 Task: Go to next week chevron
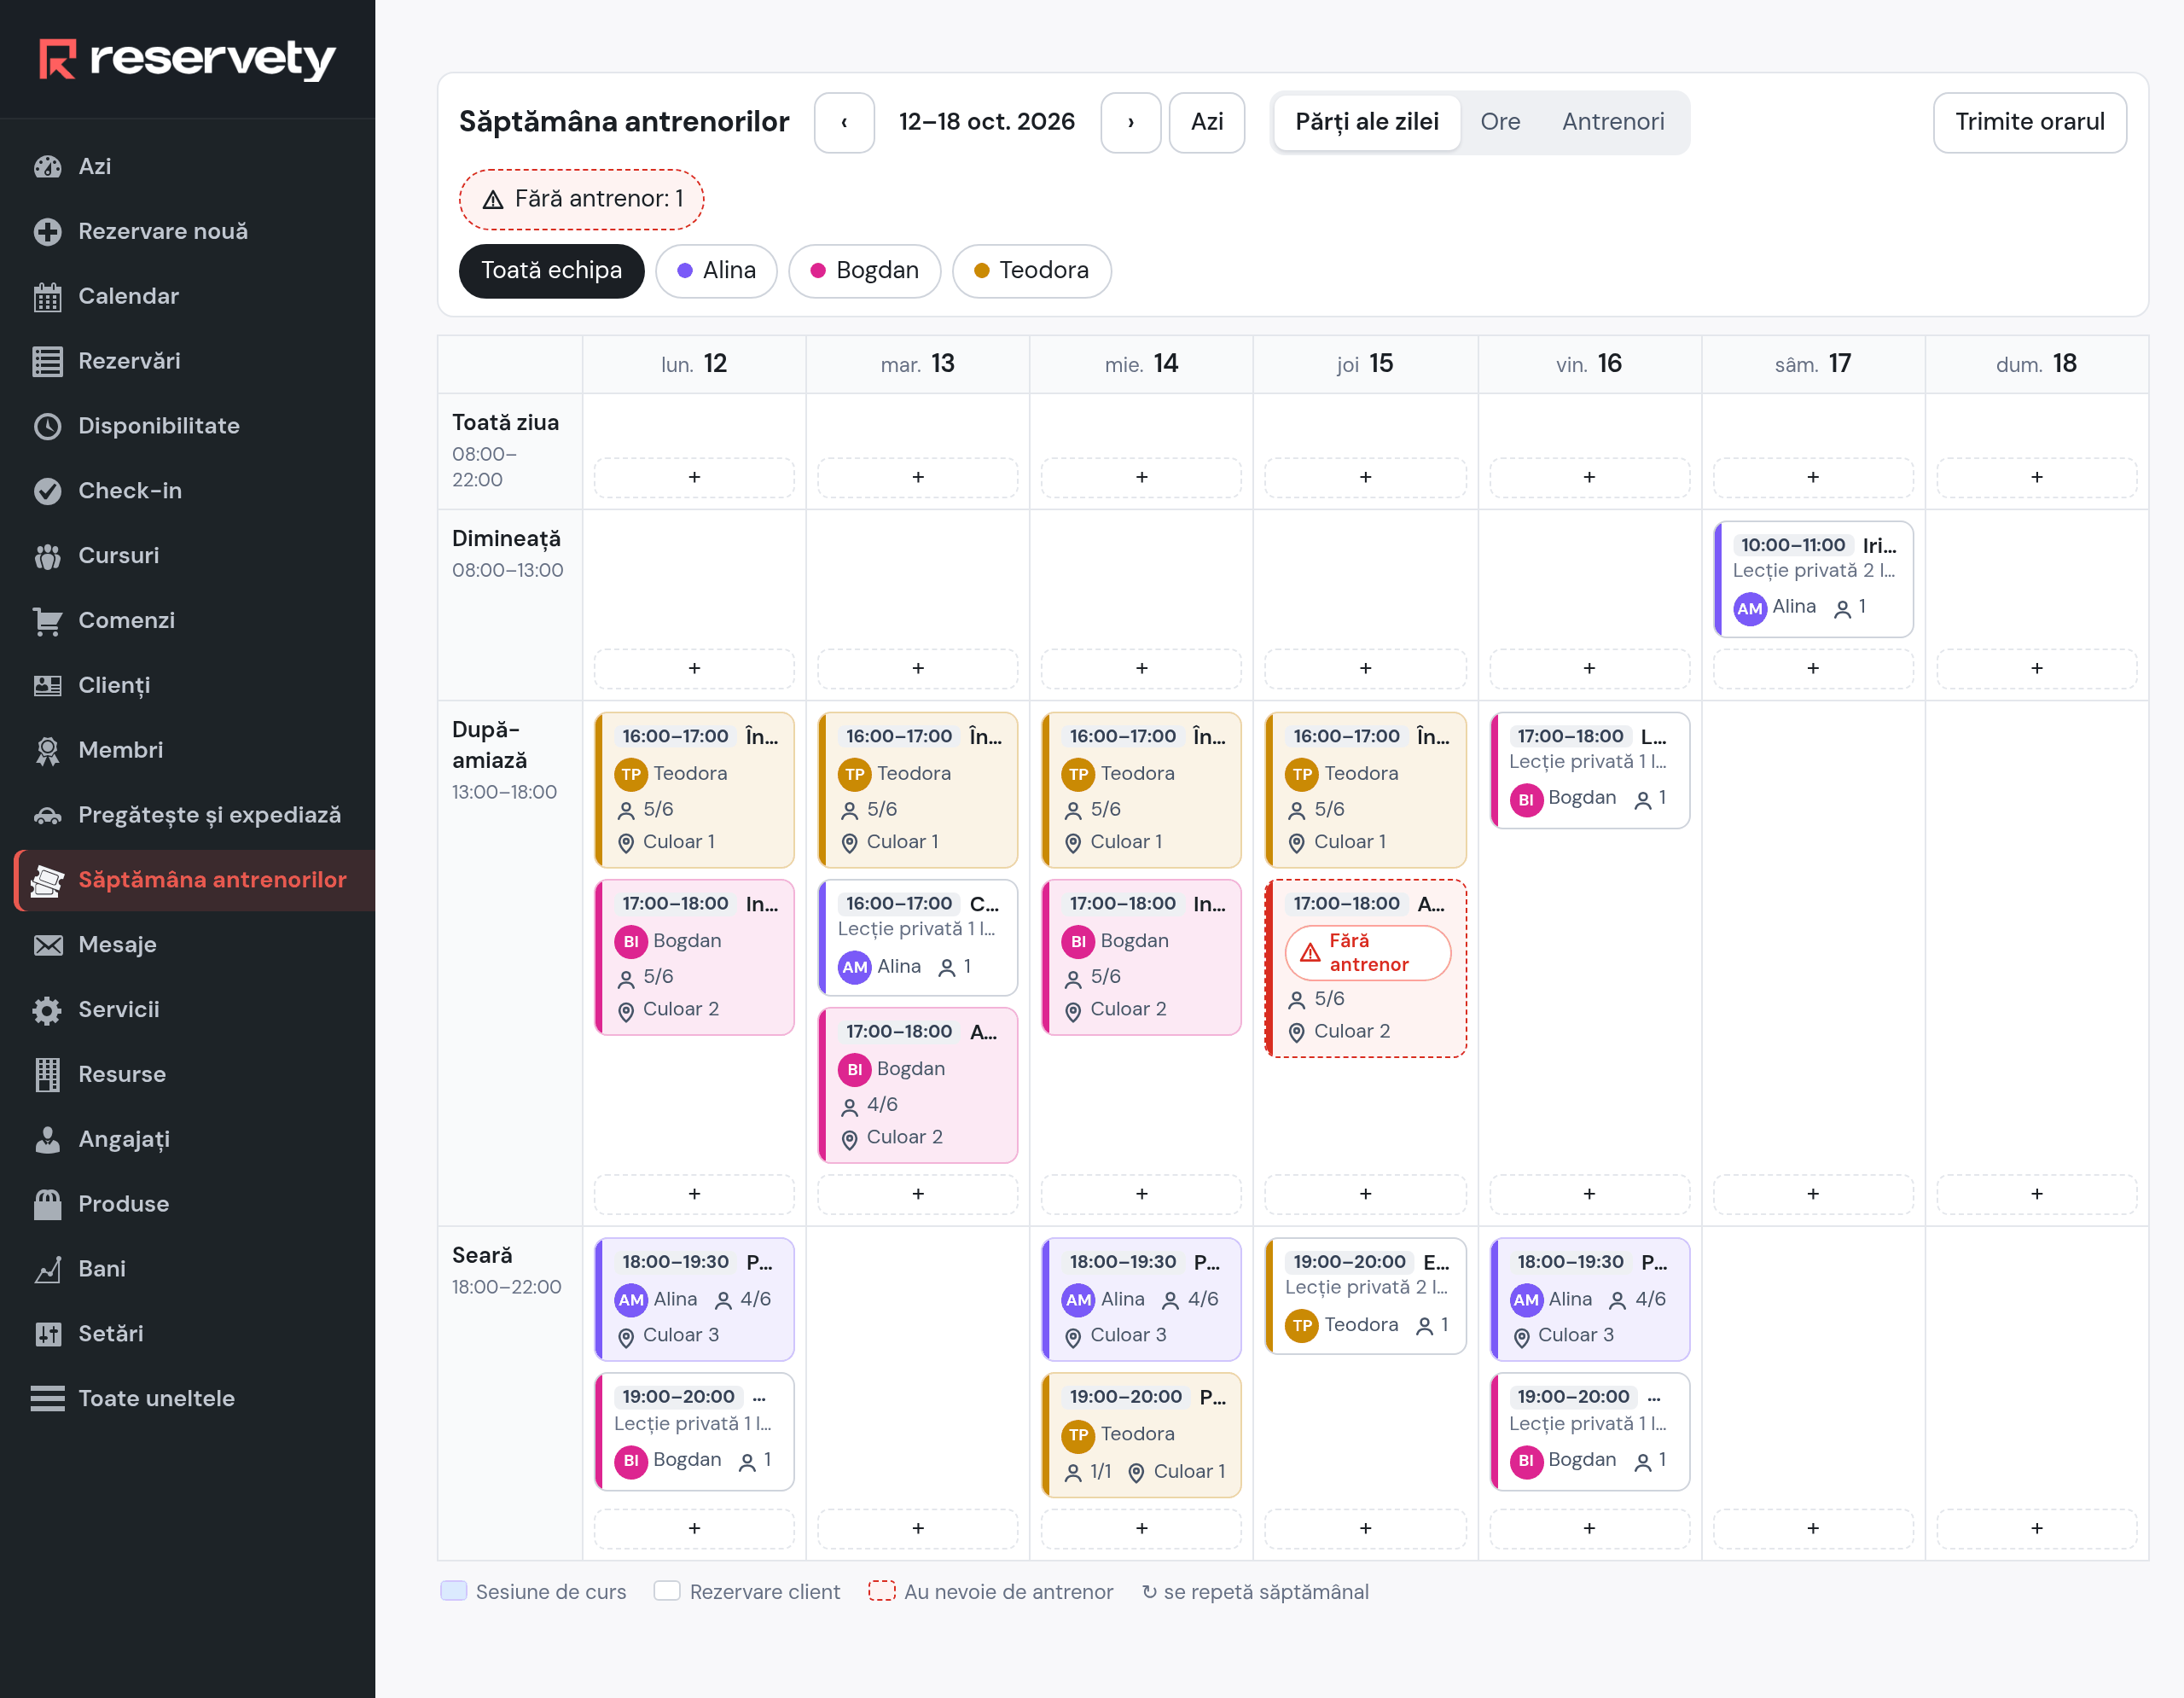1130,123
